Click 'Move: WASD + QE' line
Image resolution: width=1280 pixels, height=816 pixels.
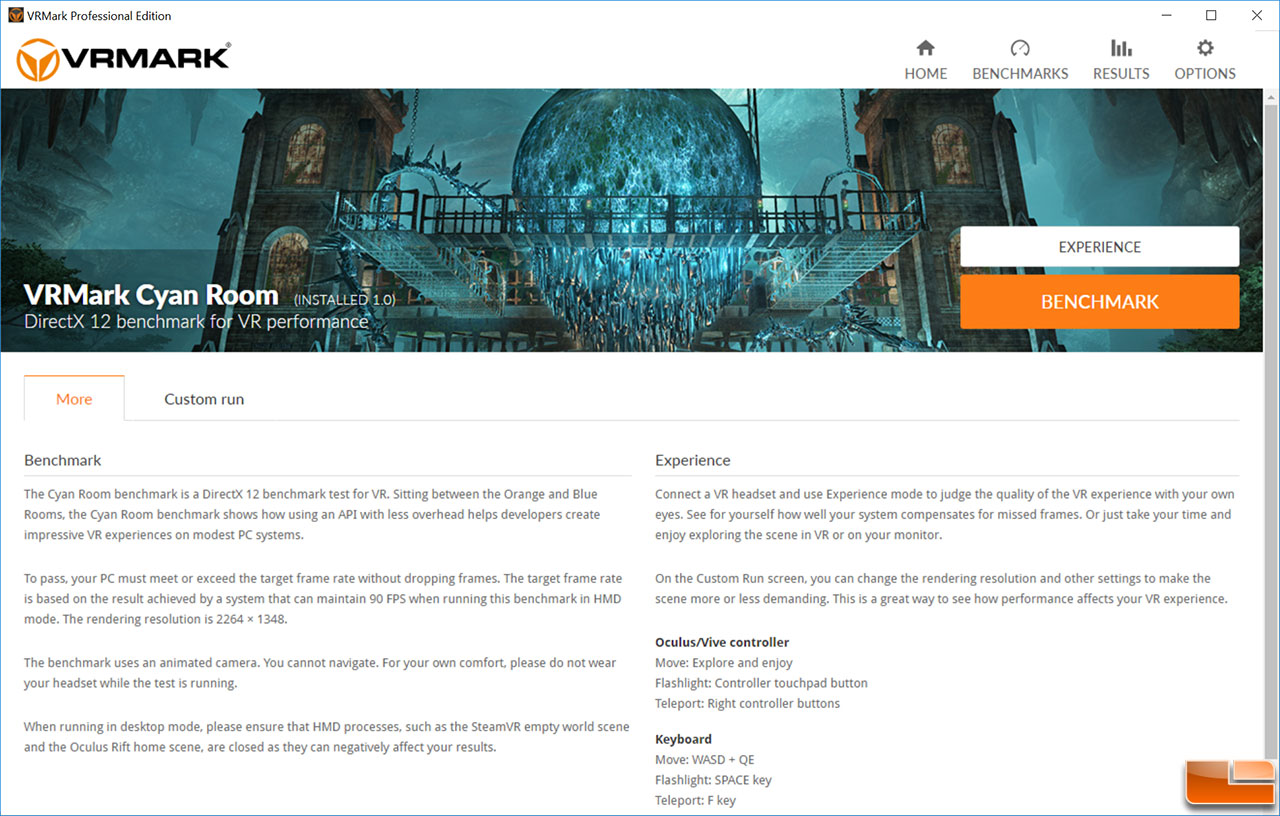click(705, 760)
